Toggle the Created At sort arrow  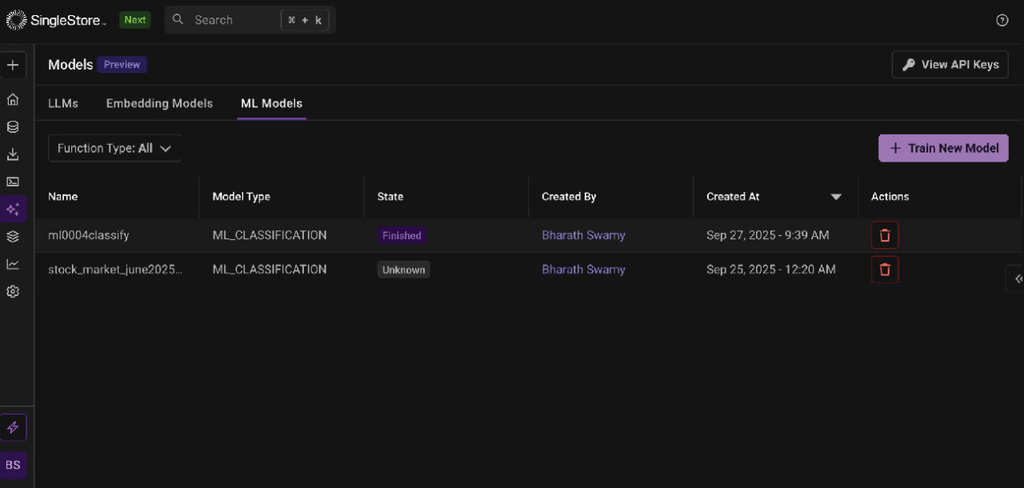coord(836,197)
